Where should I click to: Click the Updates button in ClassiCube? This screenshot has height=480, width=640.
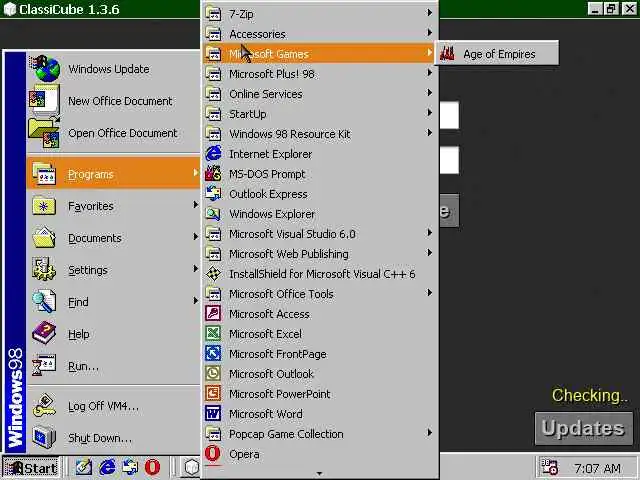click(584, 428)
